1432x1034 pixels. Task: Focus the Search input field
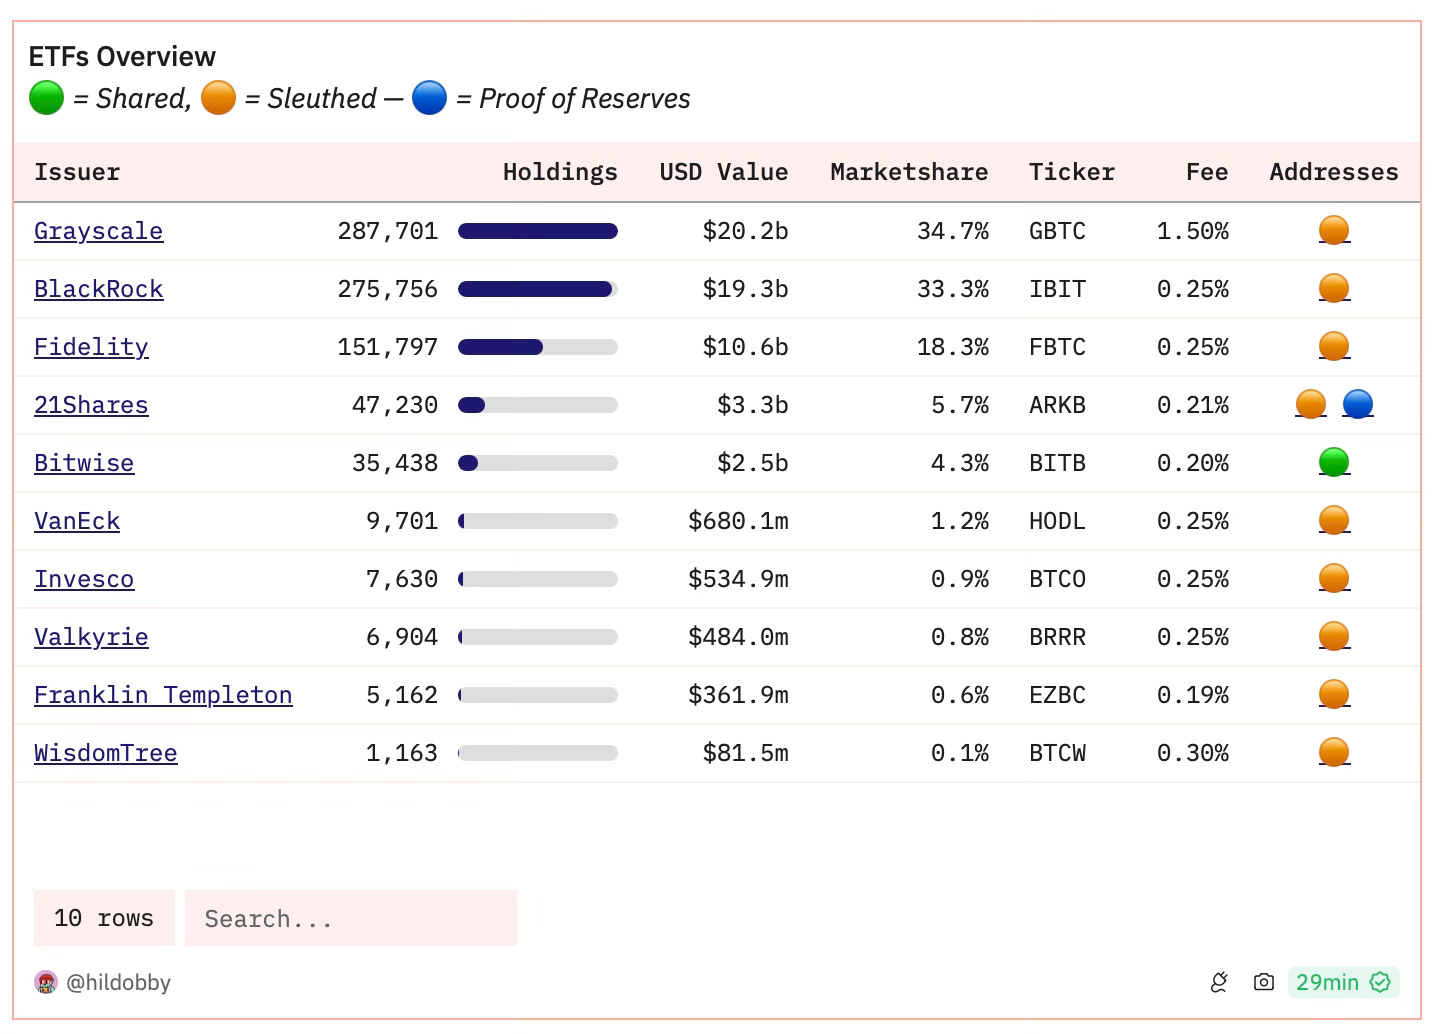pyautogui.click(x=351, y=918)
